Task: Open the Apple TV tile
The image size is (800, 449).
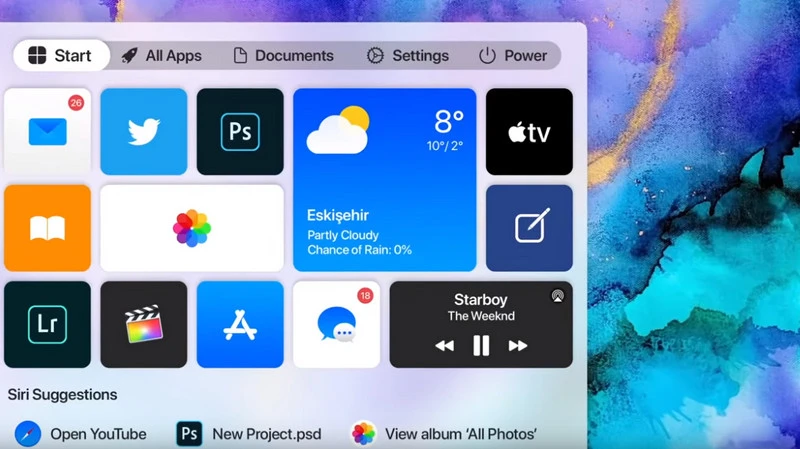Action: coord(529,132)
